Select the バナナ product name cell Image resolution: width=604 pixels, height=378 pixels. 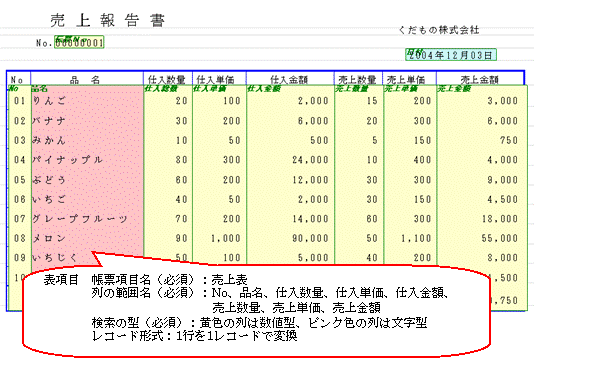click(x=49, y=121)
